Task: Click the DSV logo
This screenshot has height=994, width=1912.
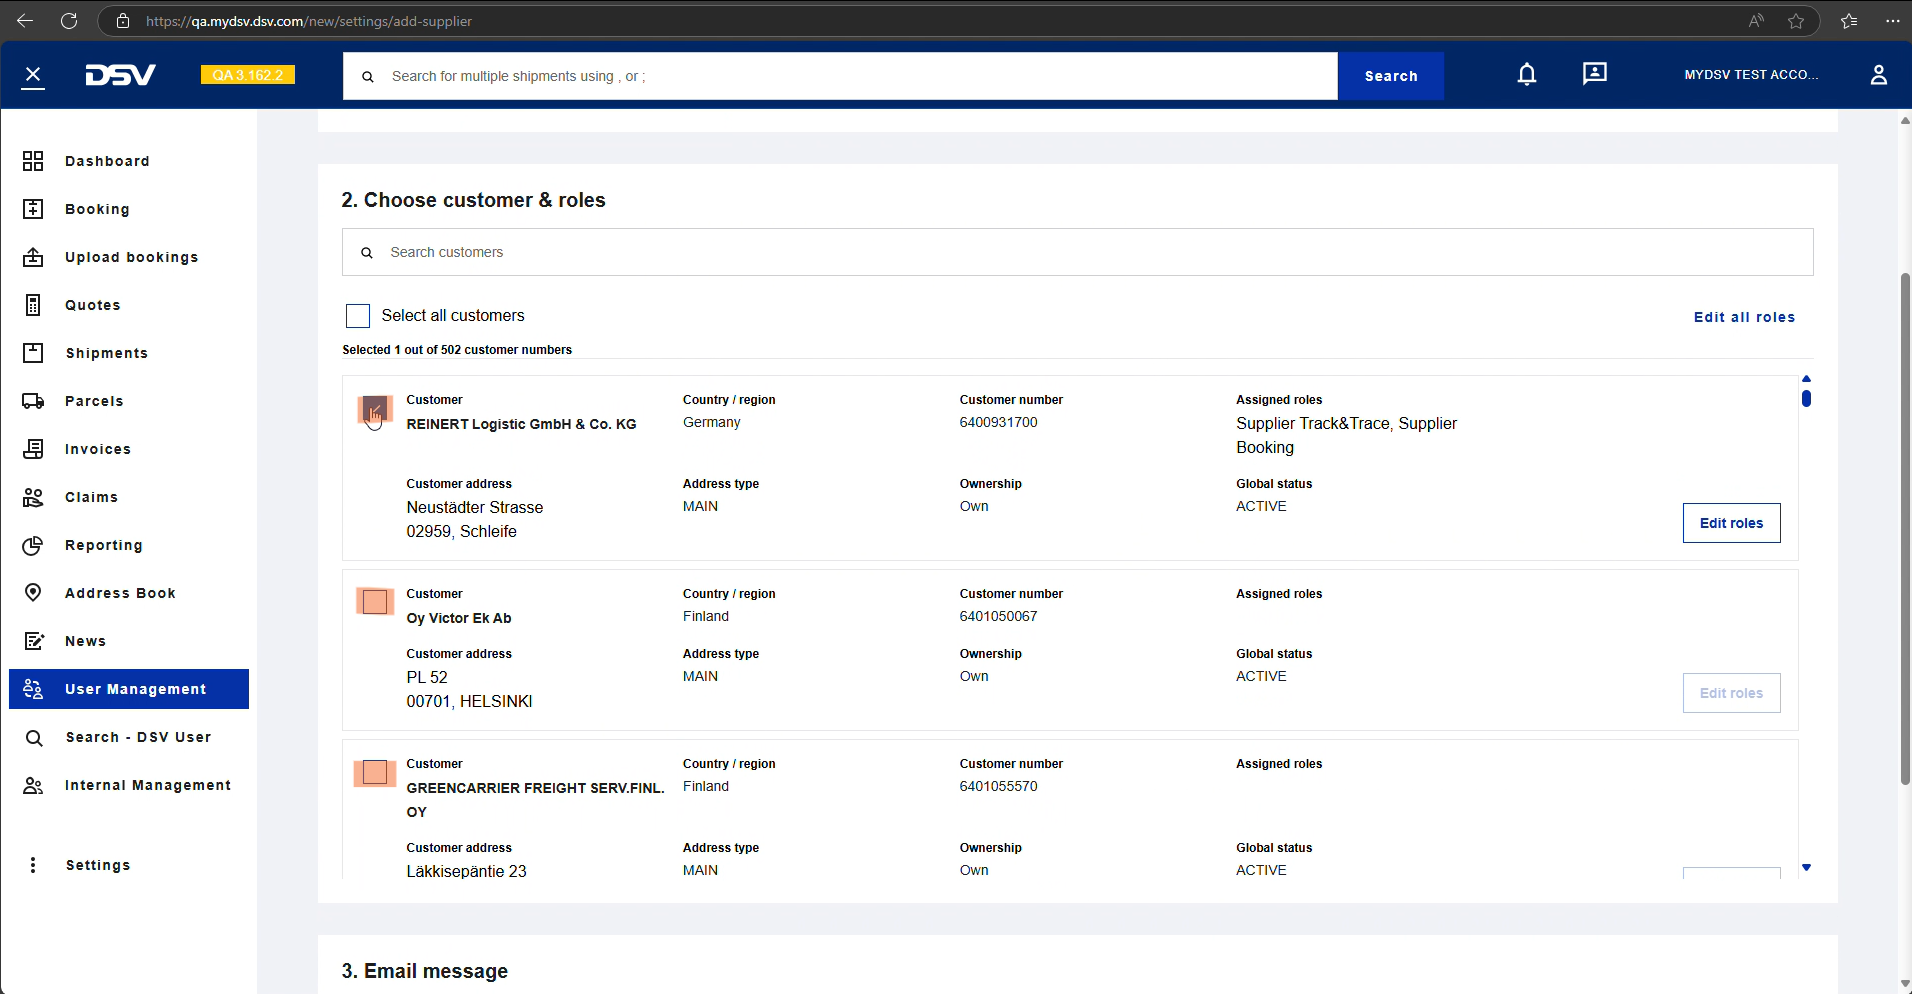Action: click(x=120, y=75)
